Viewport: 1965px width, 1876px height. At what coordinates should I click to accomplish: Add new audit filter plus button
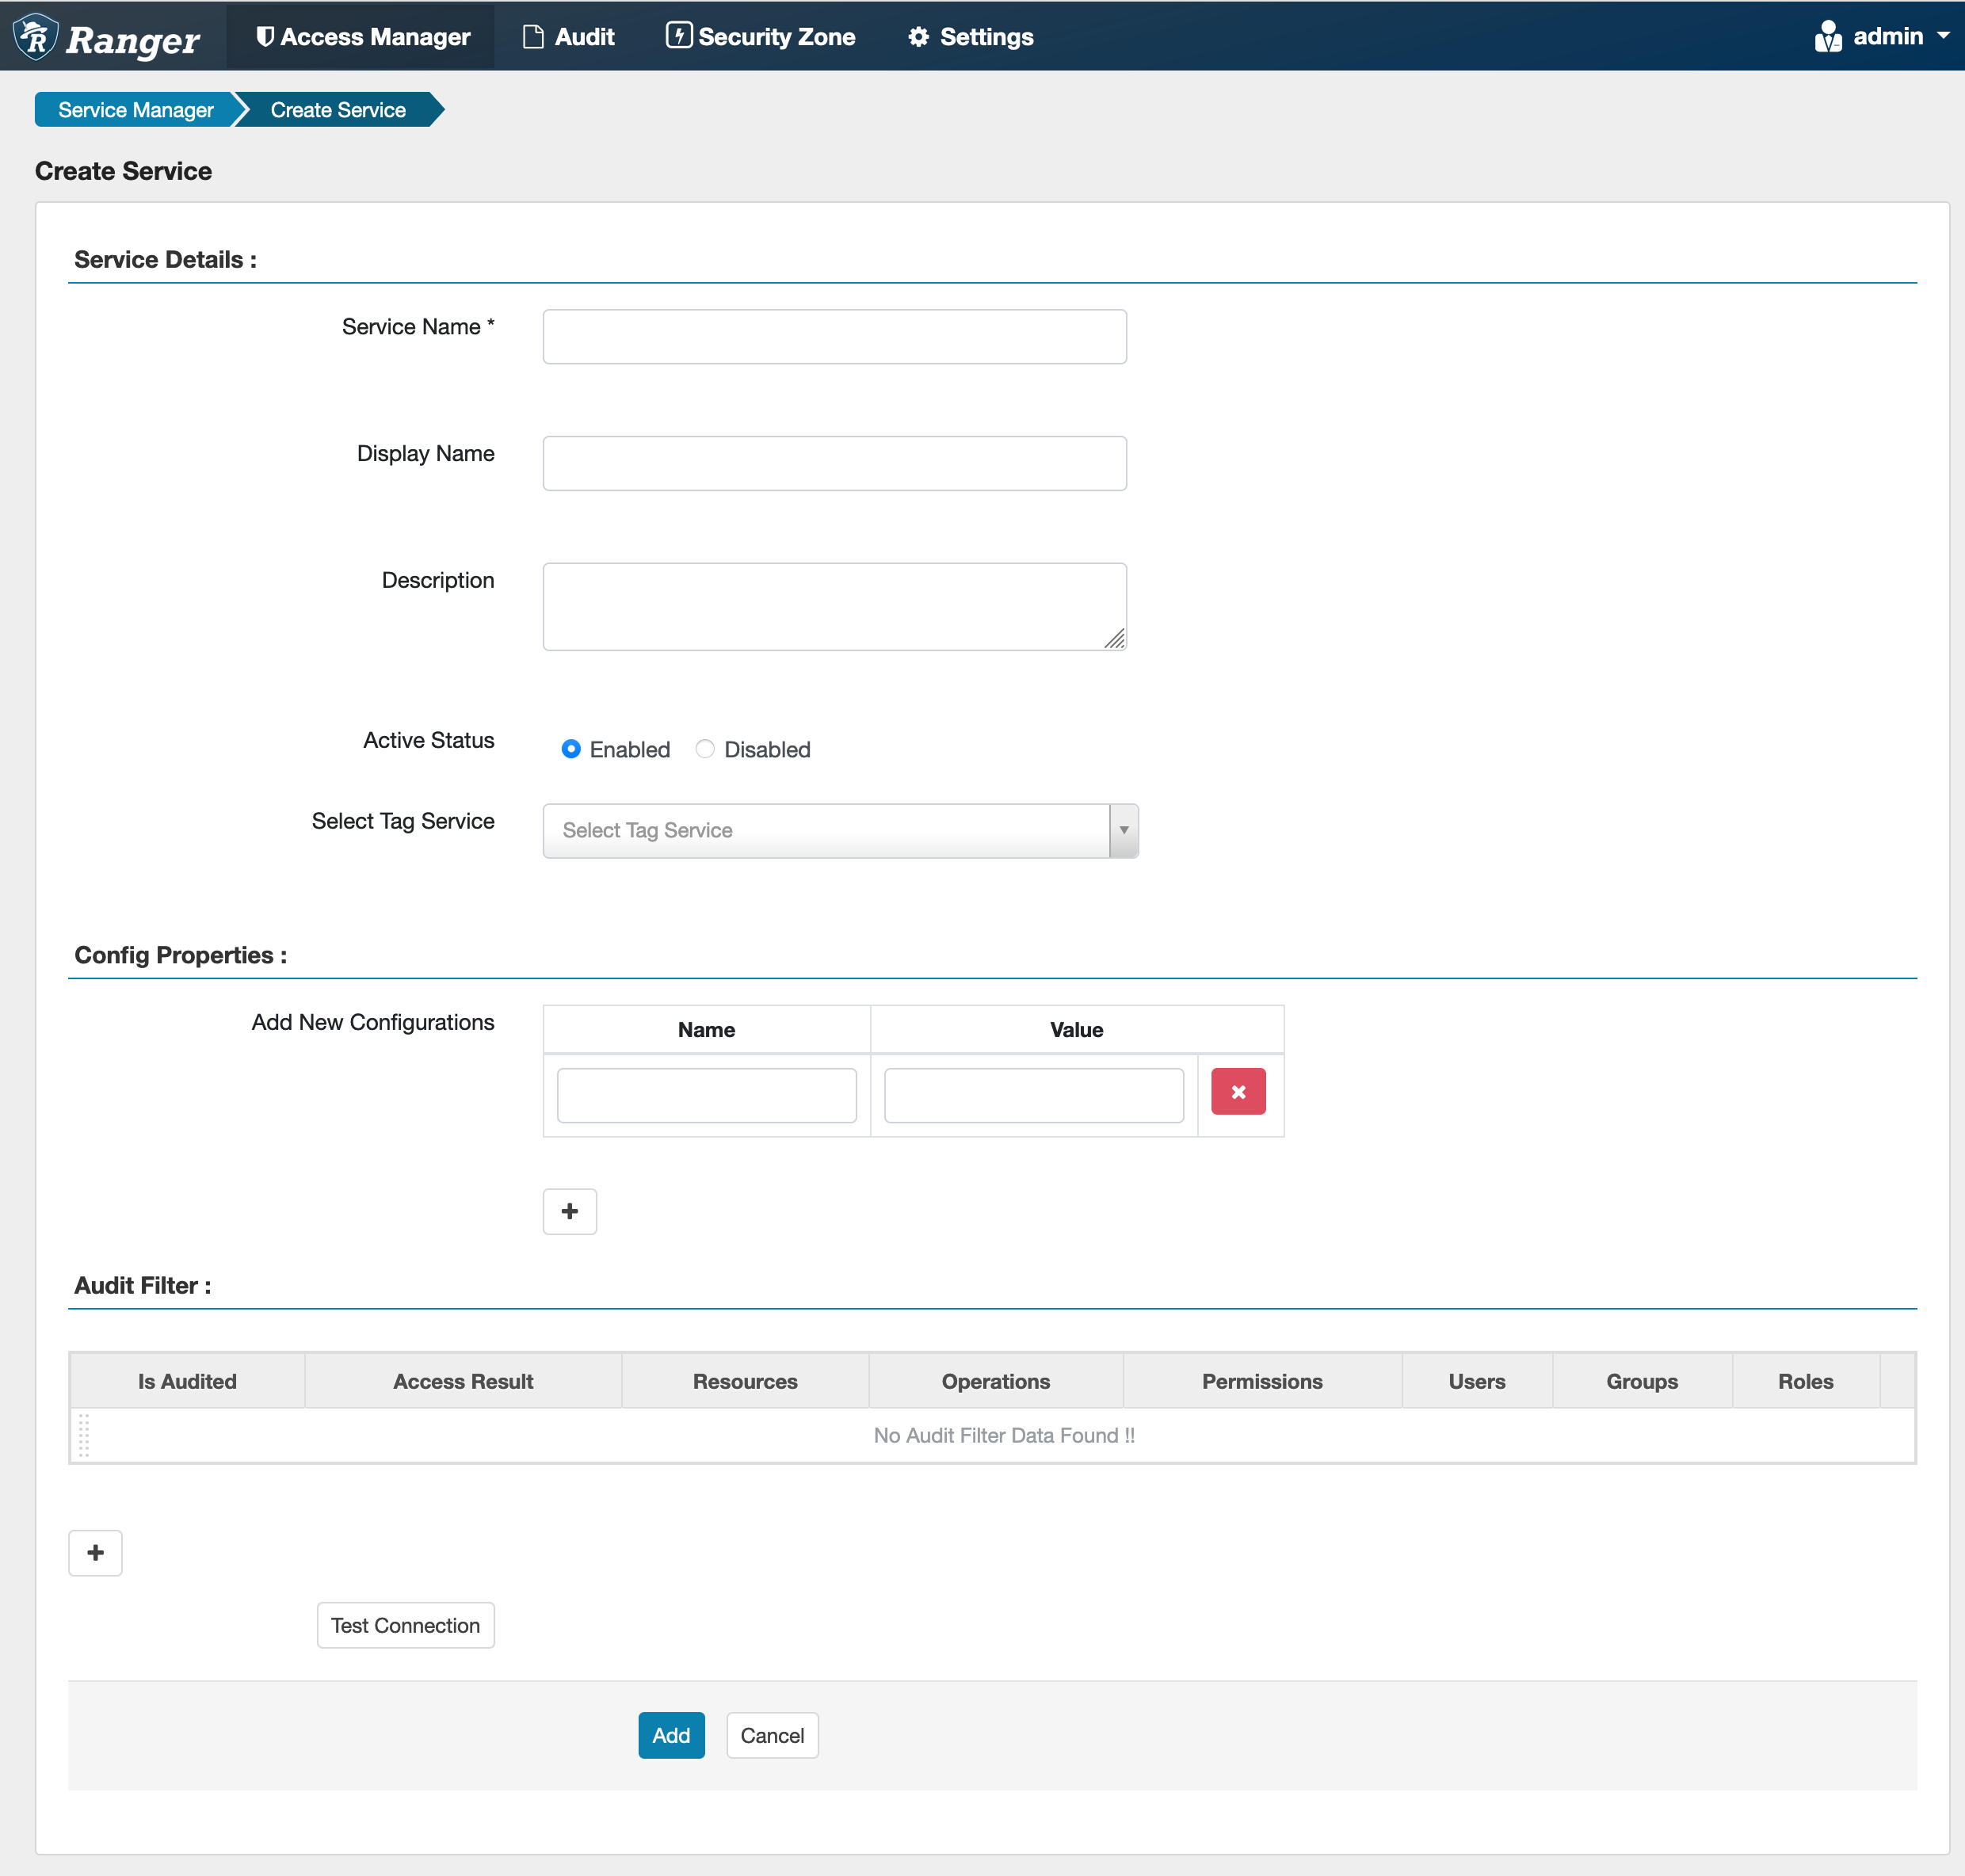(x=95, y=1552)
